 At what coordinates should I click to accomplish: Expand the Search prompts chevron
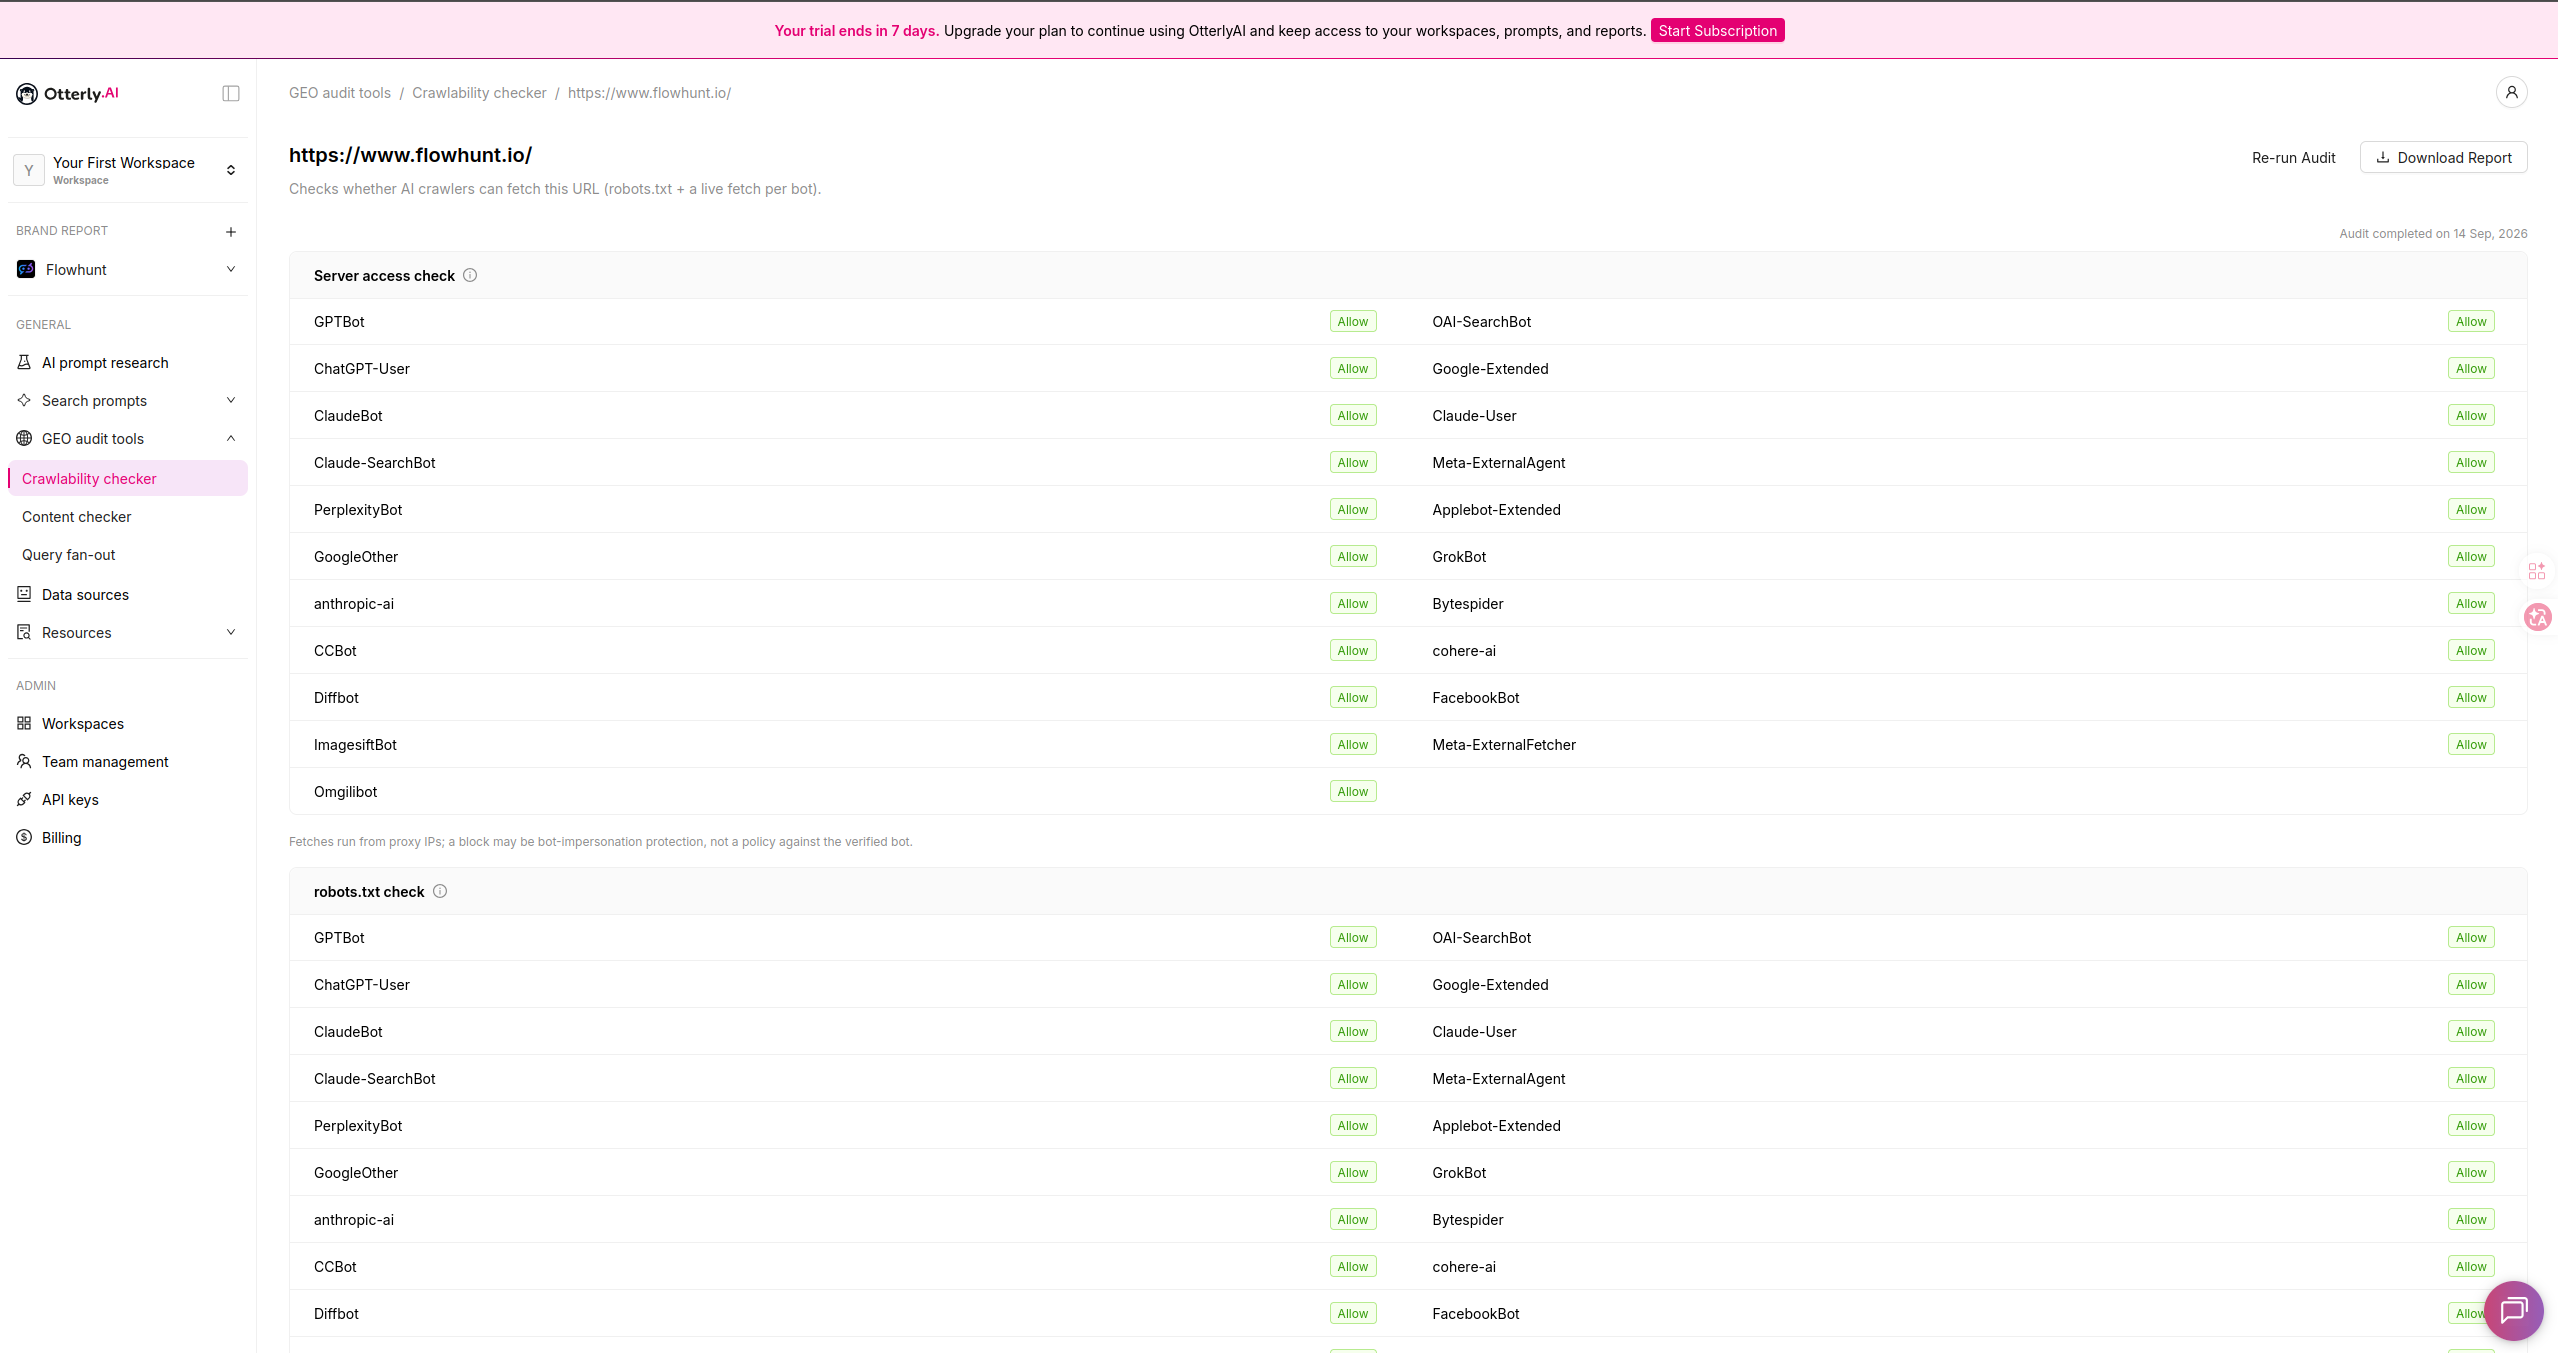[231, 400]
